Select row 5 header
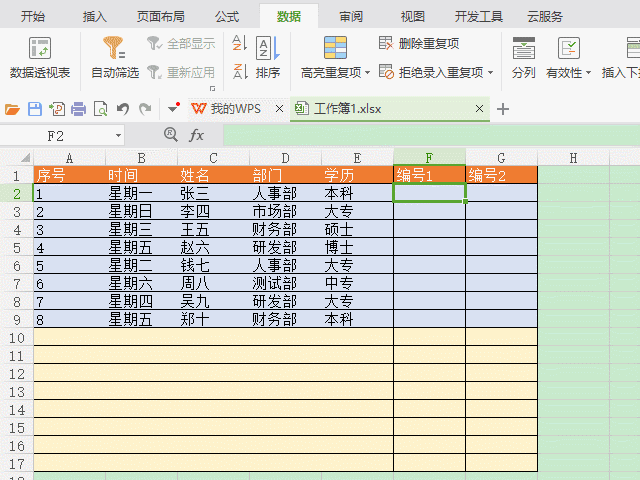 (17, 247)
